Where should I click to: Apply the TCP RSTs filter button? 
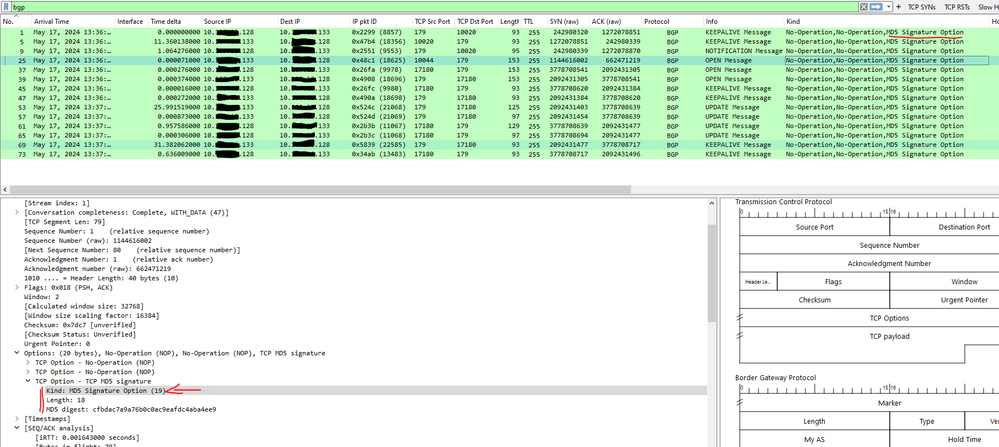957,6
